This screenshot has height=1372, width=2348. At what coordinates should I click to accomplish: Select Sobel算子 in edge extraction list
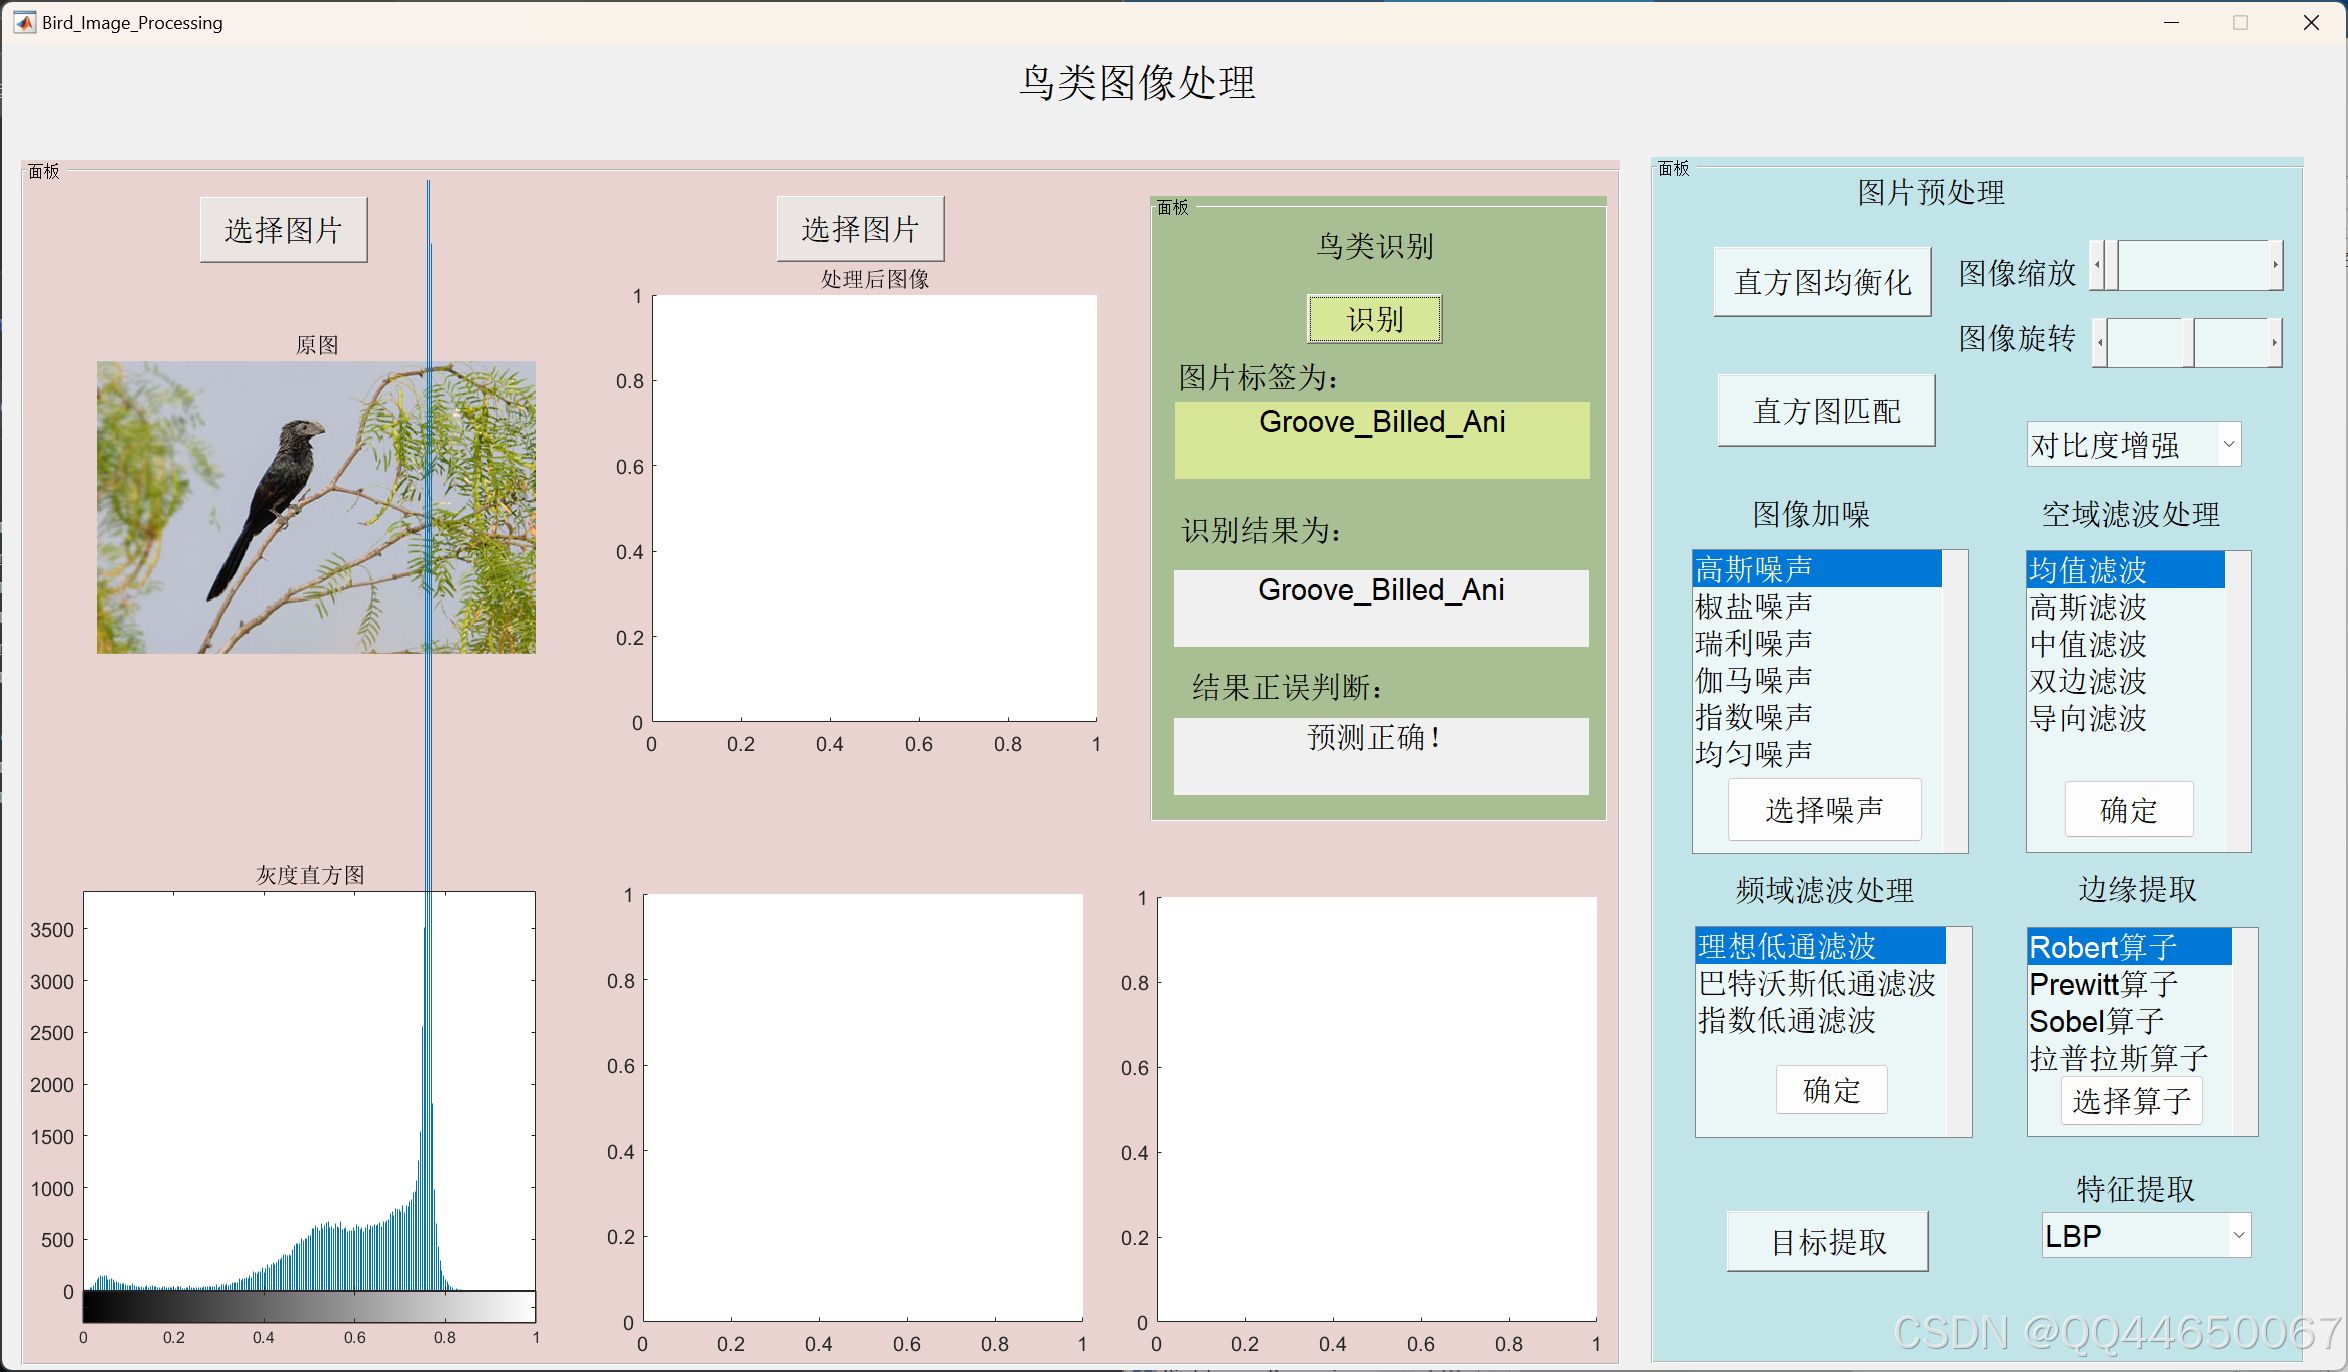(2096, 1021)
